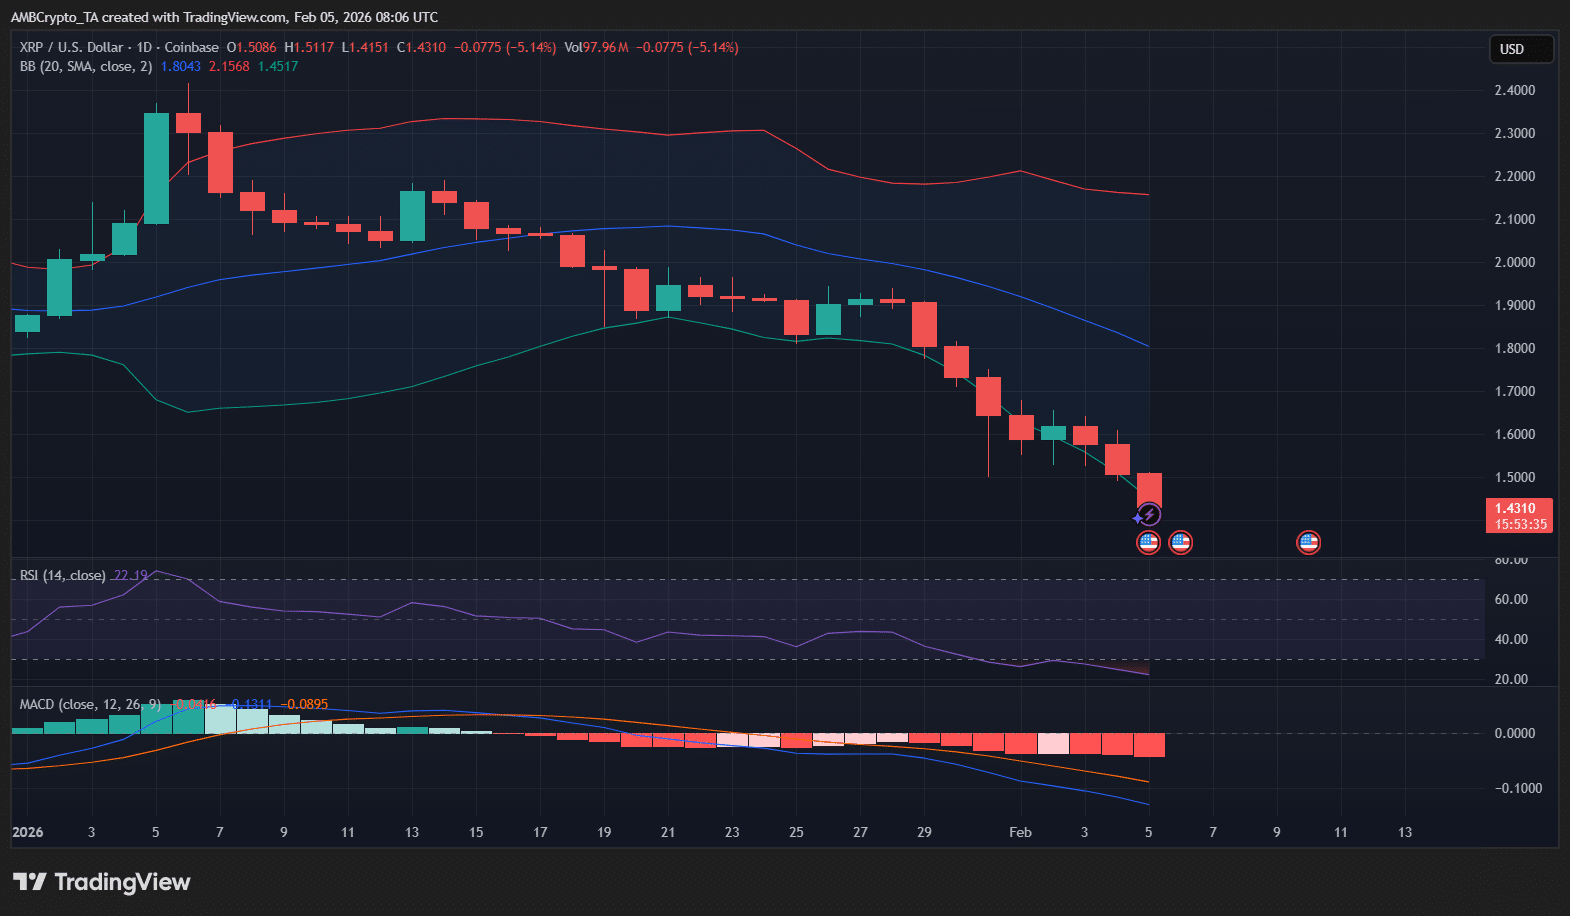
Task: Click the TradingView logo
Action: pyautogui.click(x=101, y=881)
